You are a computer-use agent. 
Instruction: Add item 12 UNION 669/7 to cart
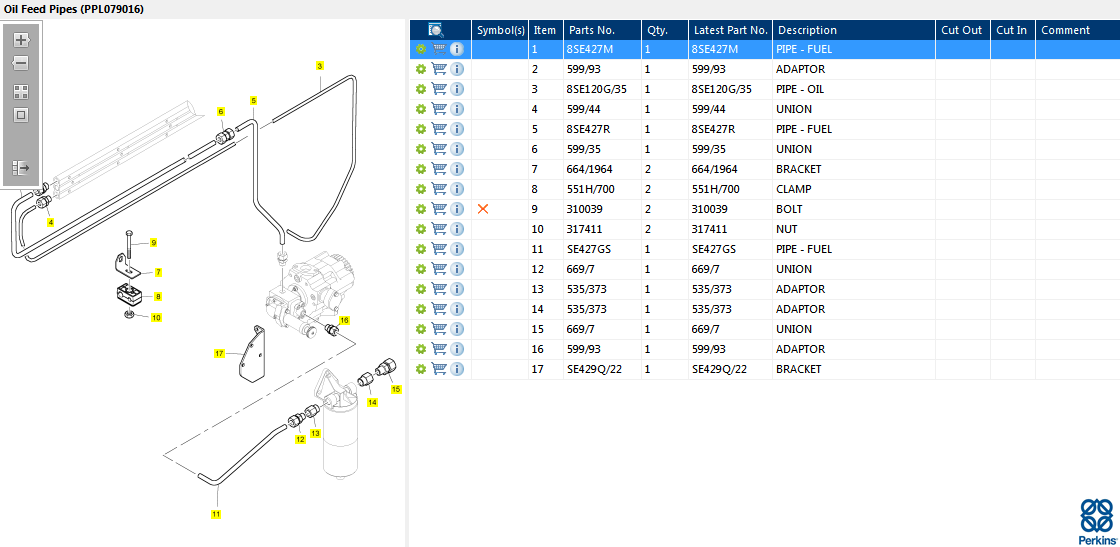[x=439, y=269]
